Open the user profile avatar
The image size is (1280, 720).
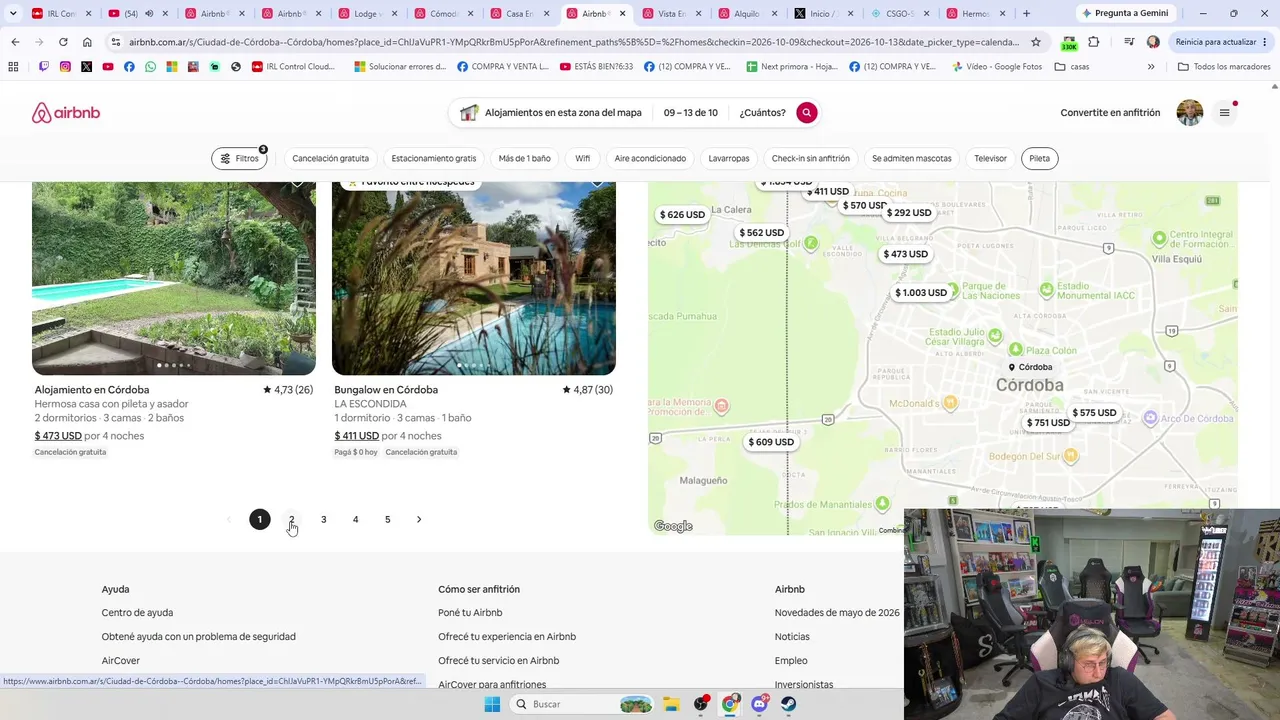click(x=1190, y=113)
